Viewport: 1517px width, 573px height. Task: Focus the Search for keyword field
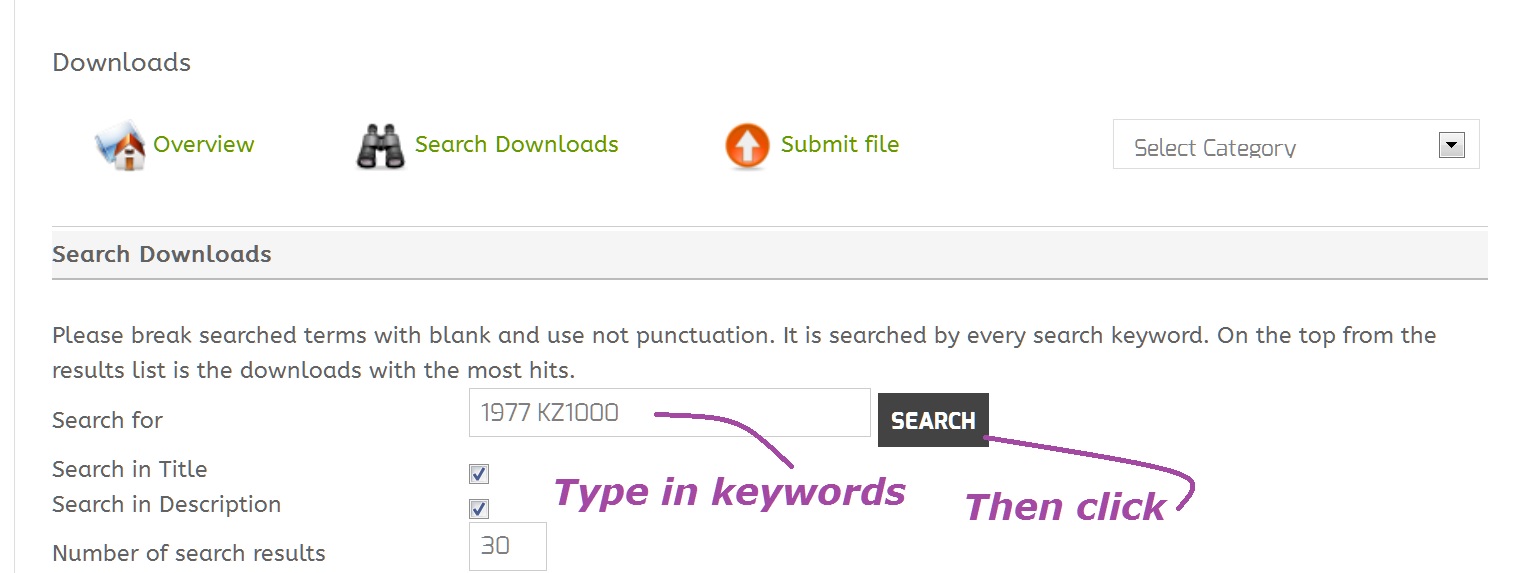(670, 412)
